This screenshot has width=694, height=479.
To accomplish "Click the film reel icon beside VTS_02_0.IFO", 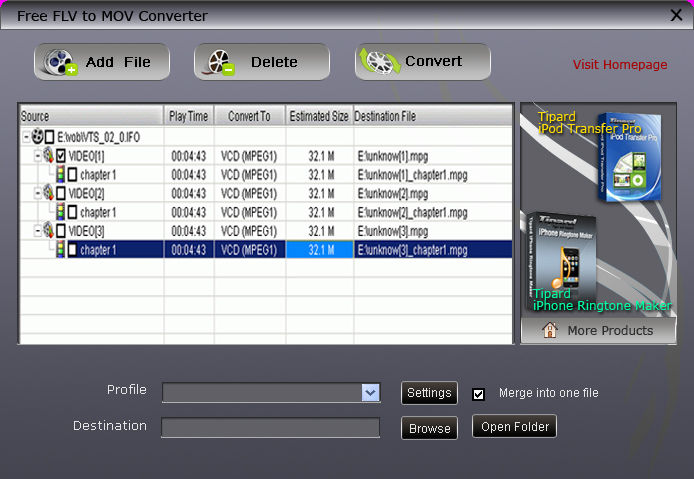I will [38, 136].
